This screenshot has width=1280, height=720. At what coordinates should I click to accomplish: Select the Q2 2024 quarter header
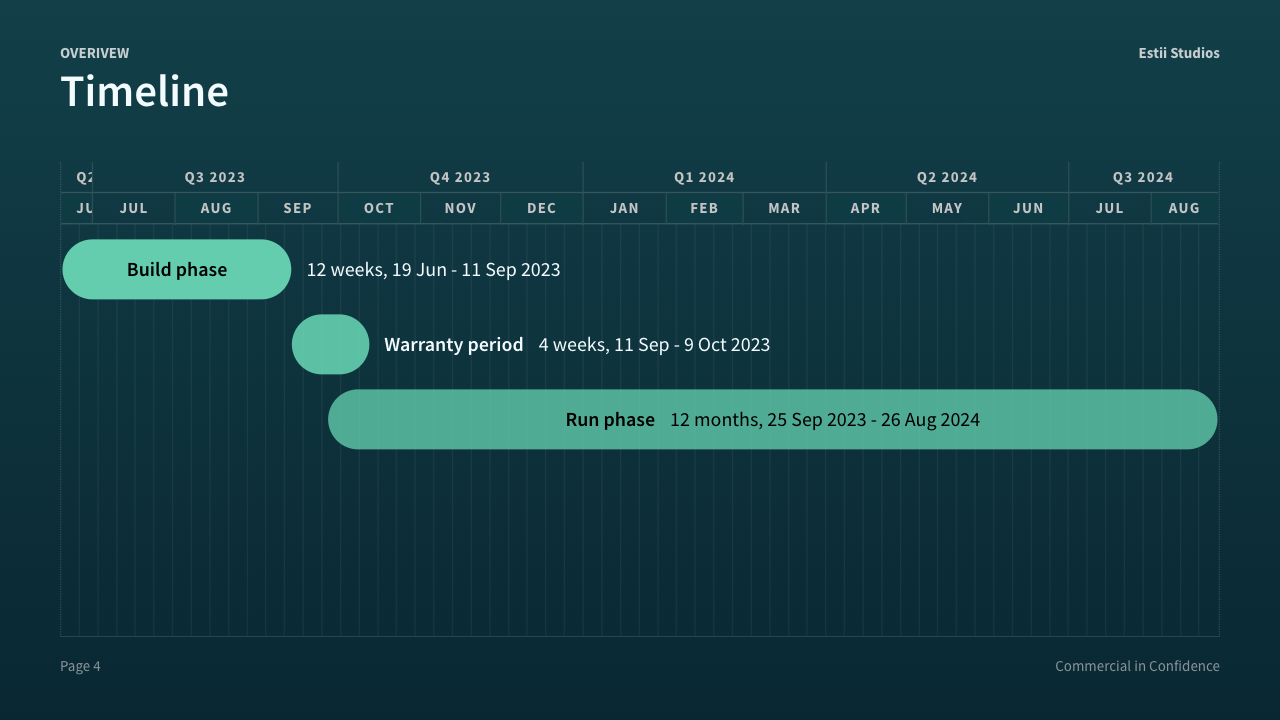(x=947, y=177)
